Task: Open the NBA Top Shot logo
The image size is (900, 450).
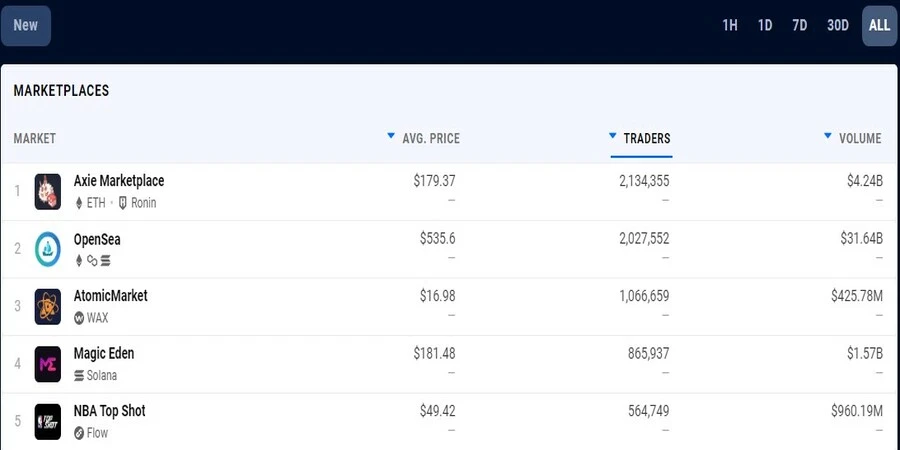Action: (x=48, y=421)
